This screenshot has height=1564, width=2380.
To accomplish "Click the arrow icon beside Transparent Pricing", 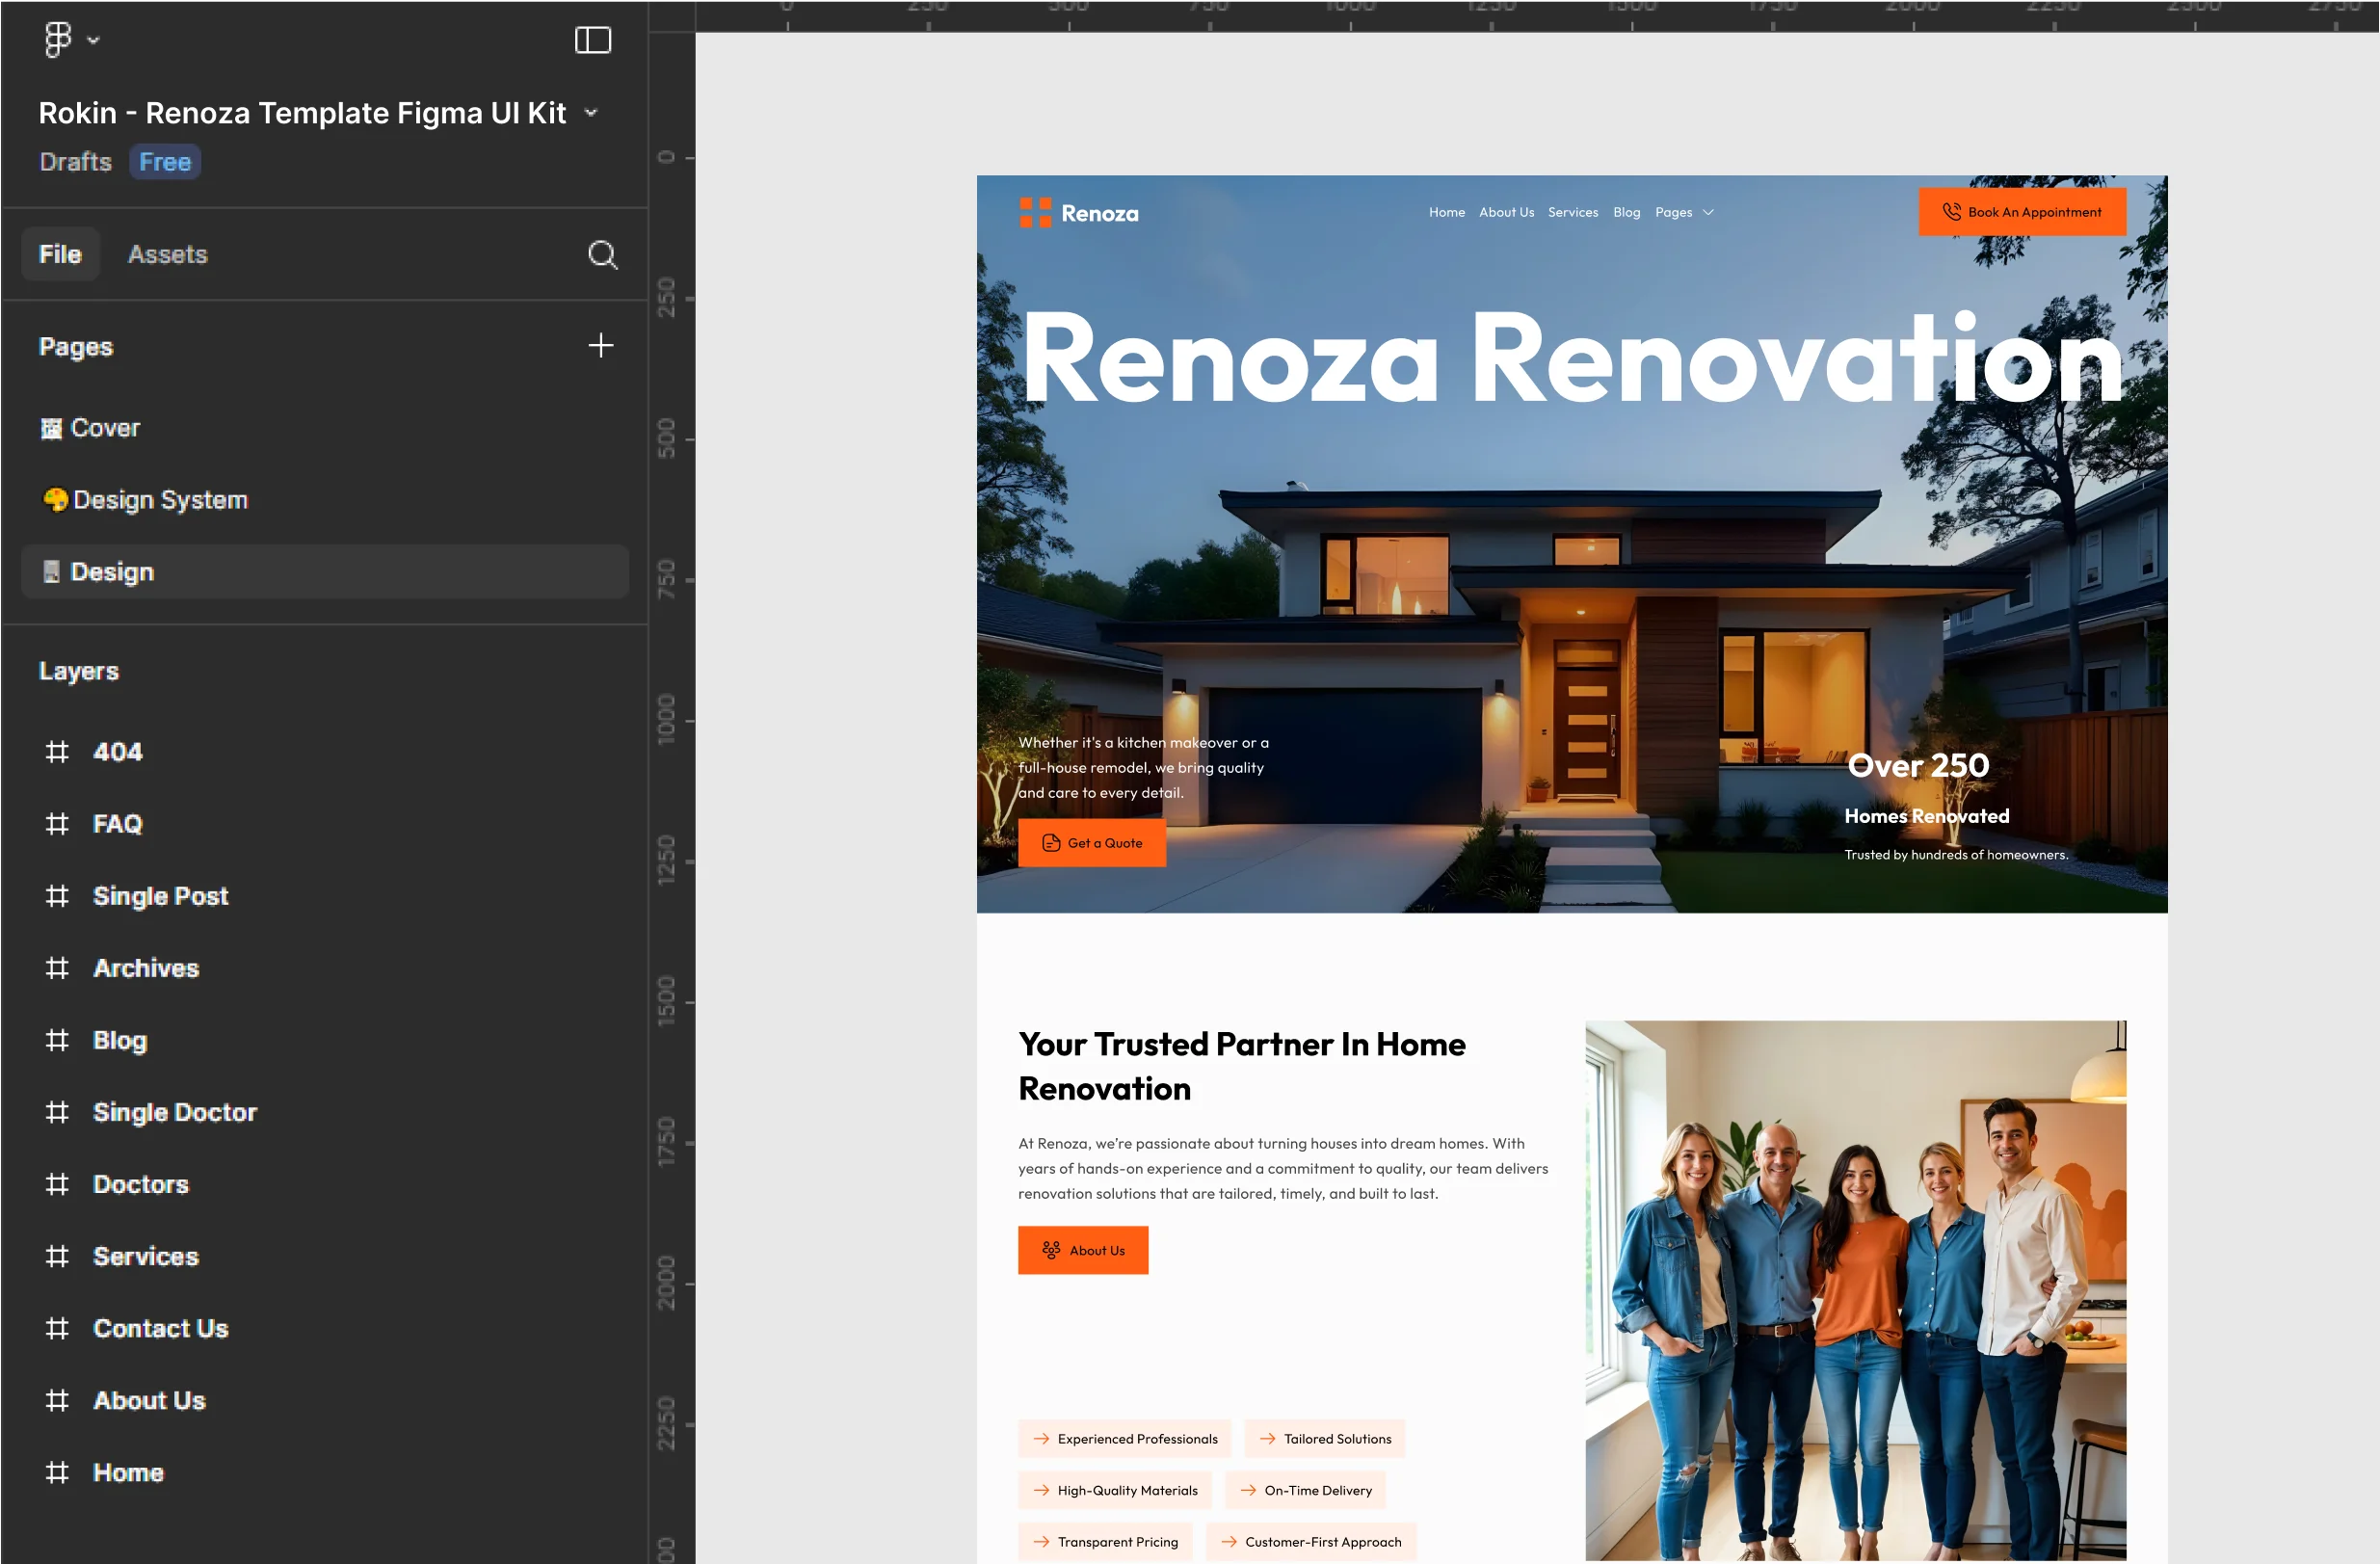I will point(1041,1542).
